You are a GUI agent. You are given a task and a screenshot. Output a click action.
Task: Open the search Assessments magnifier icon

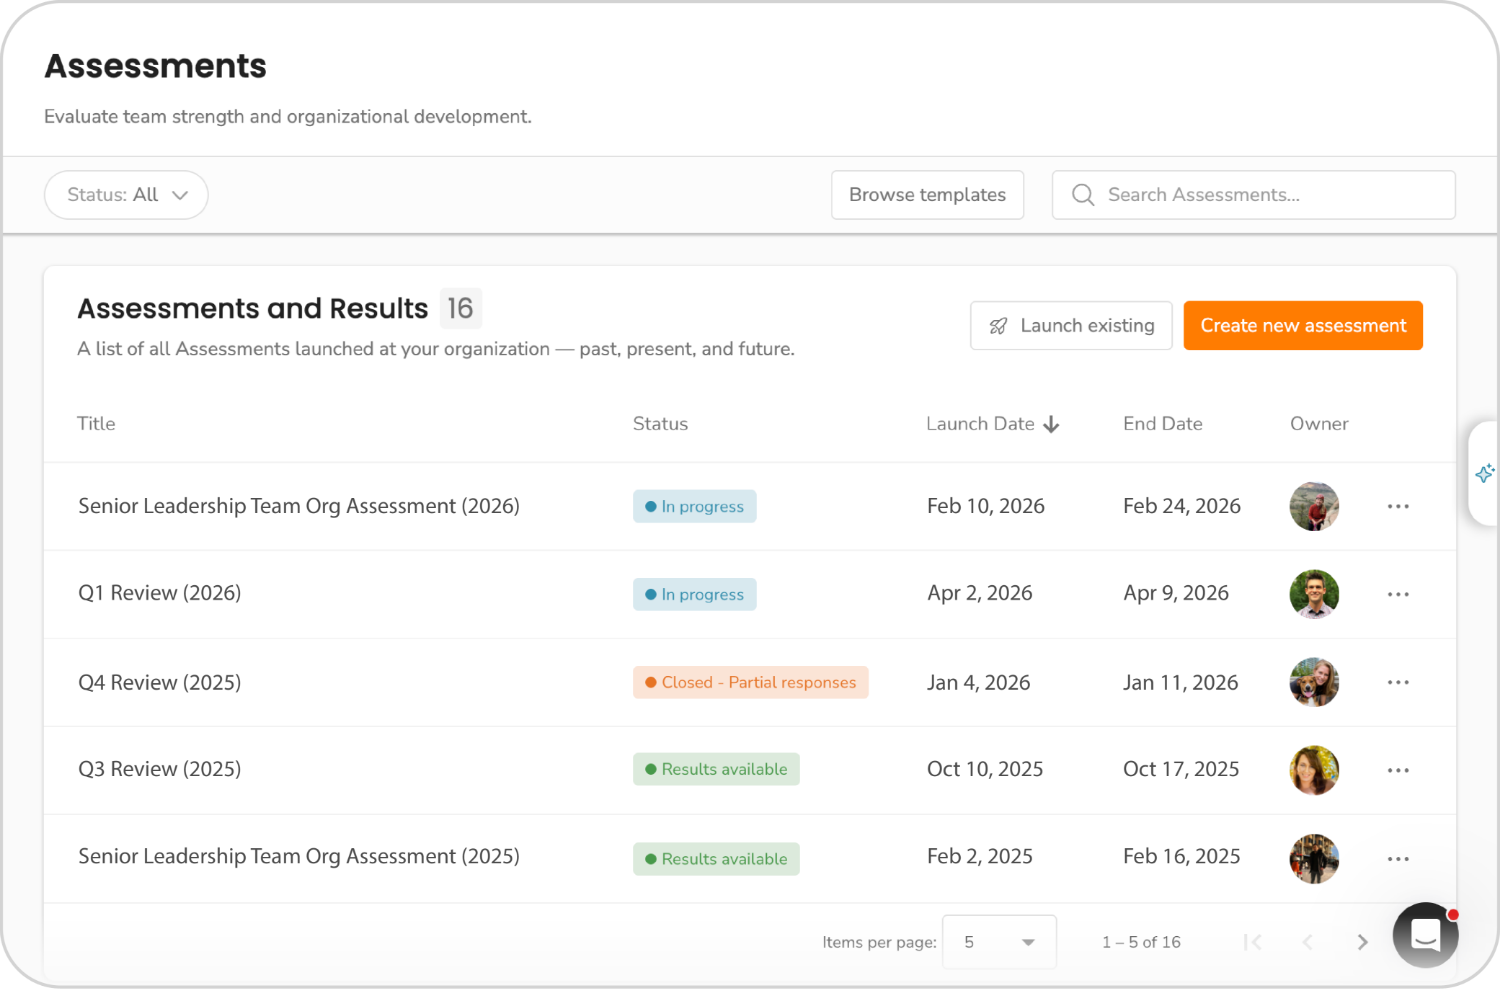[1083, 195]
